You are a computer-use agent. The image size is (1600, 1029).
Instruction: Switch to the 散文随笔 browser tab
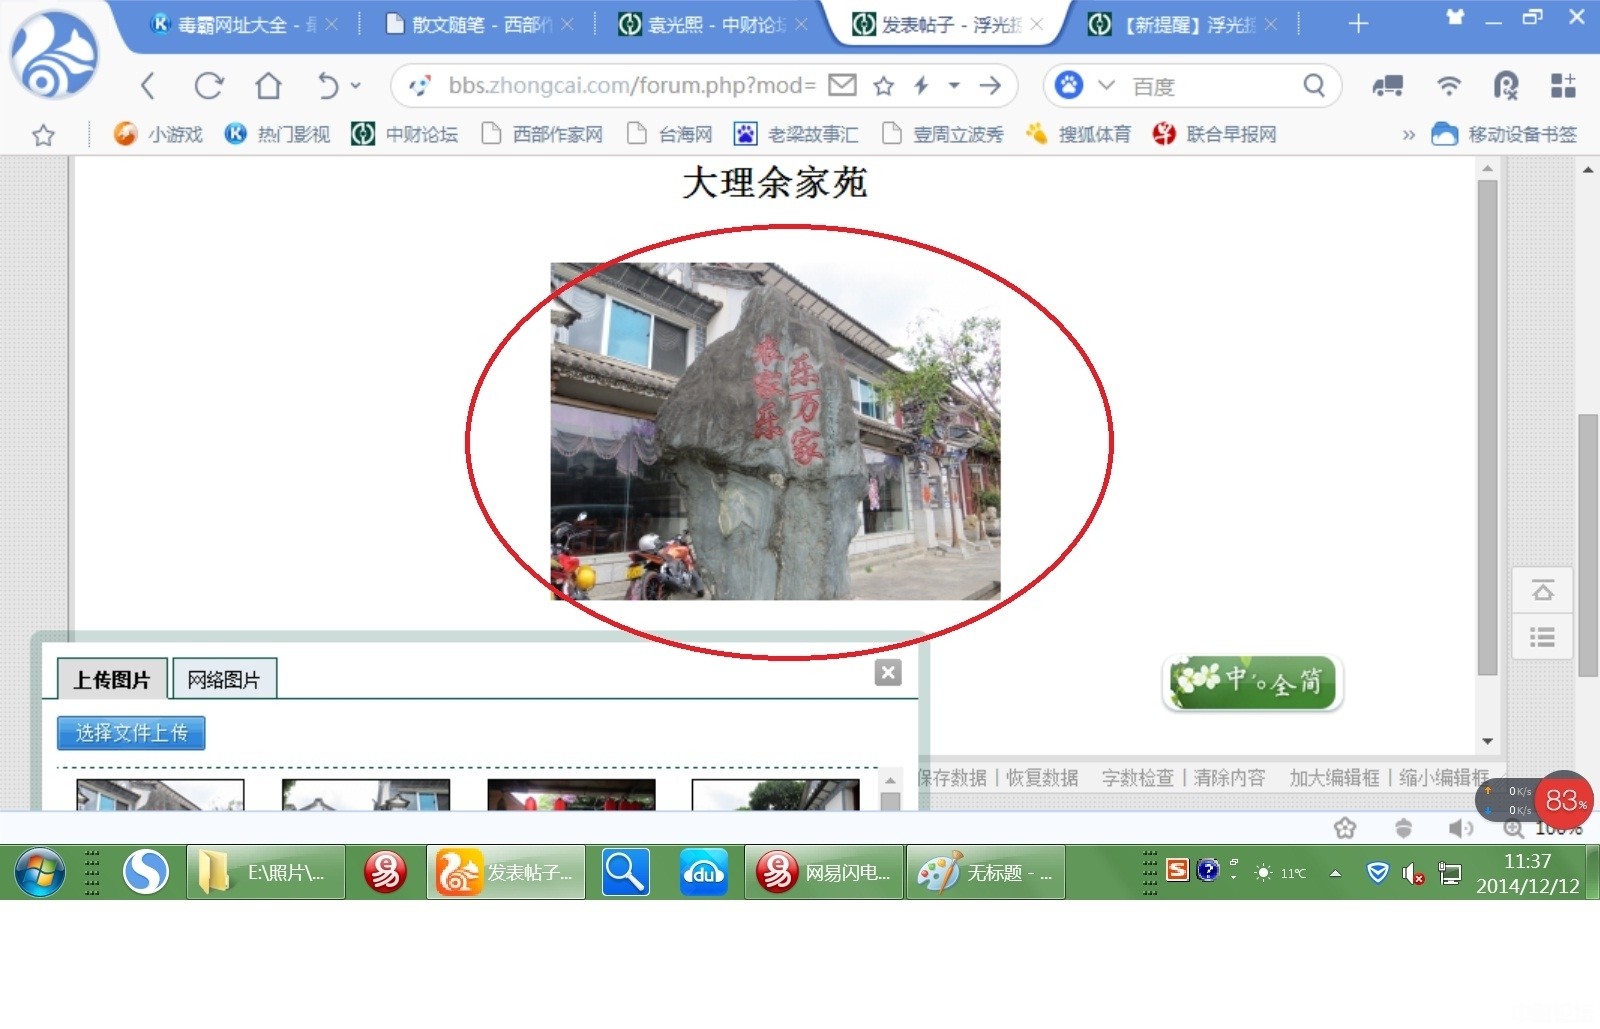(470, 24)
